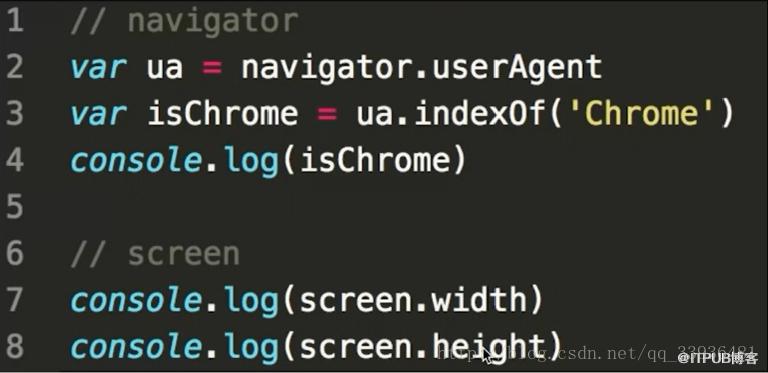
Task: Click the var keyword before ua
Action: point(98,68)
